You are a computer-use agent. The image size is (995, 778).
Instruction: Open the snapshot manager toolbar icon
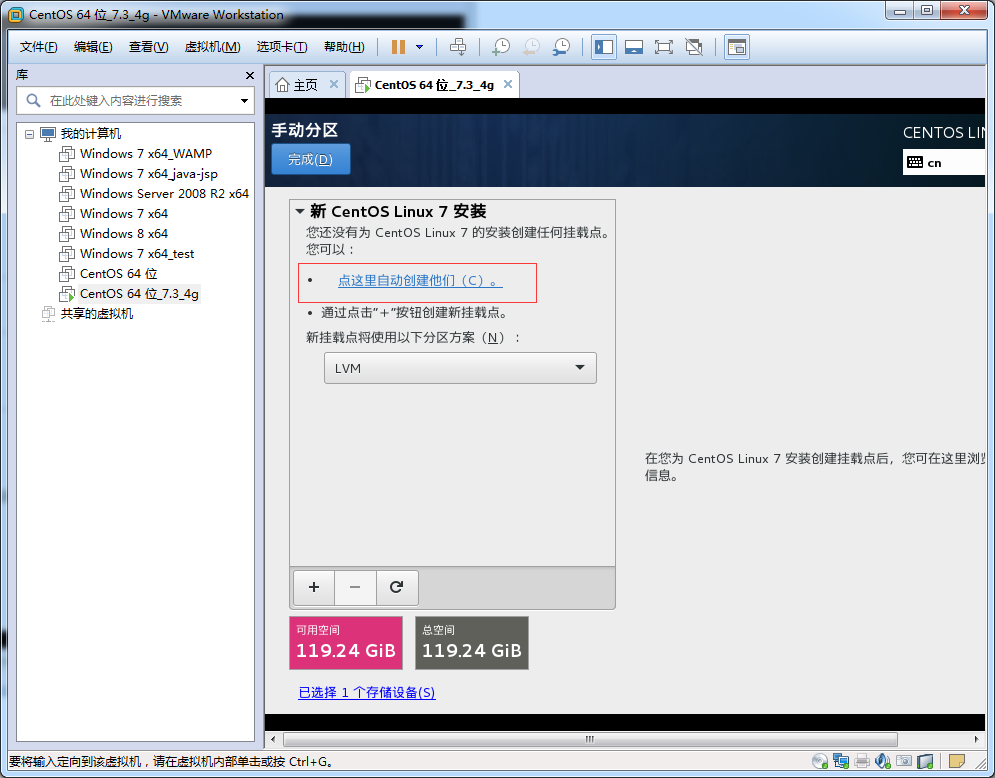[x=561, y=47]
